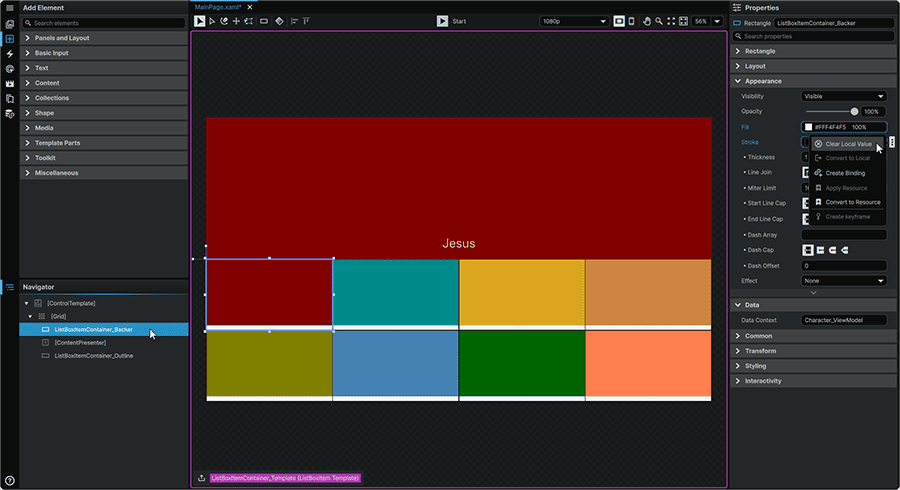900x490 pixels.
Task: Collapse the [ControlTemplate] tree node
Action: tap(26, 303)
